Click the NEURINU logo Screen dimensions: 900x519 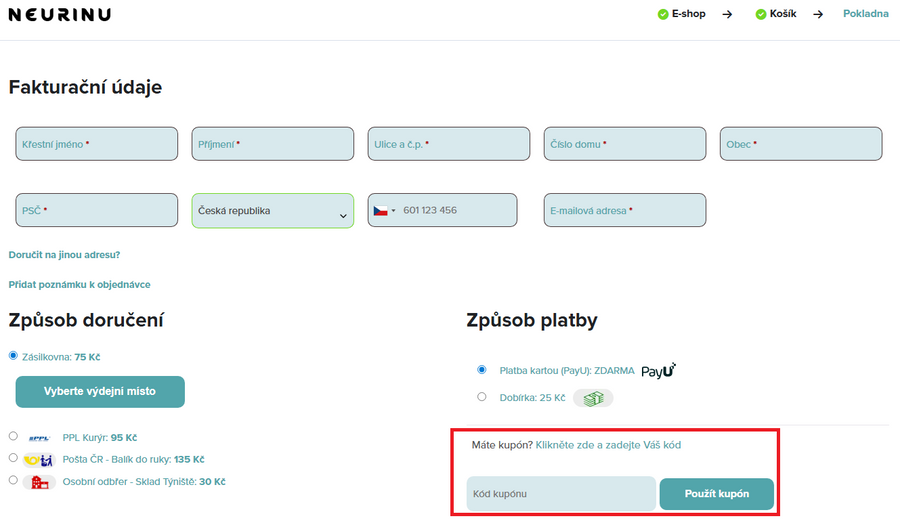coord(60,15)
